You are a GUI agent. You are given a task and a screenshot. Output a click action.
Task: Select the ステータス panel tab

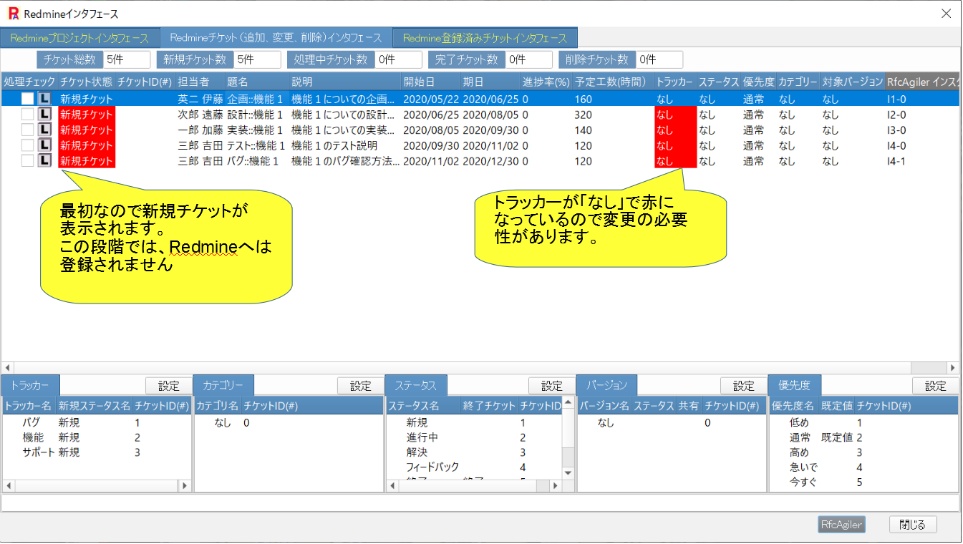click(416, 386)
